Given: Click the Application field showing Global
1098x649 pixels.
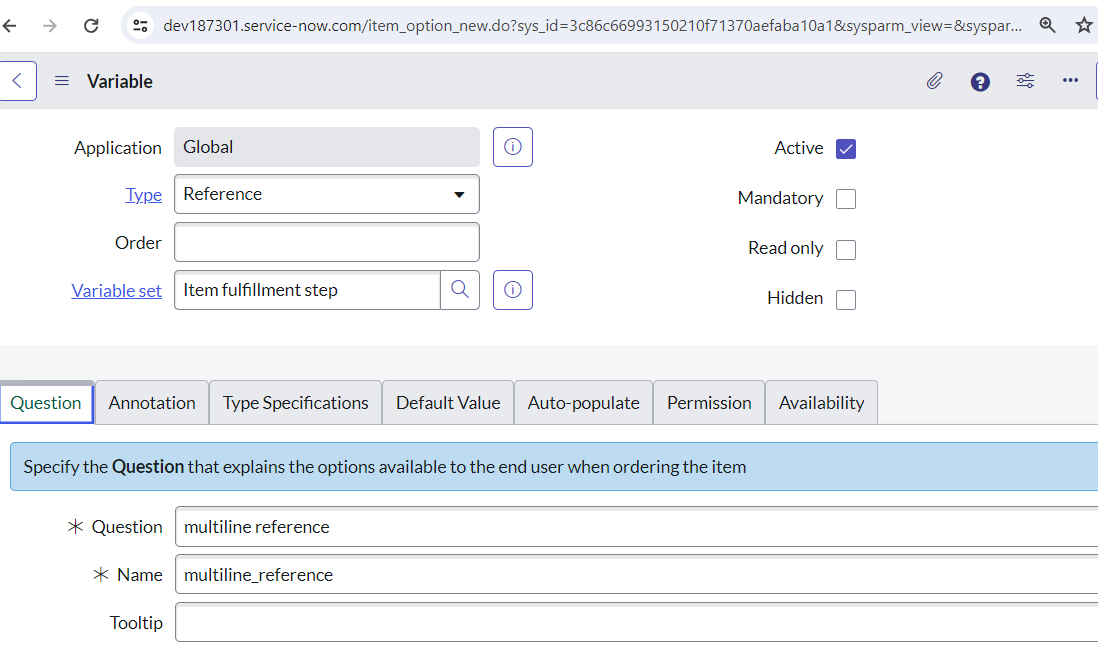Looking at the screenshot, I should (x=327, y=147).
